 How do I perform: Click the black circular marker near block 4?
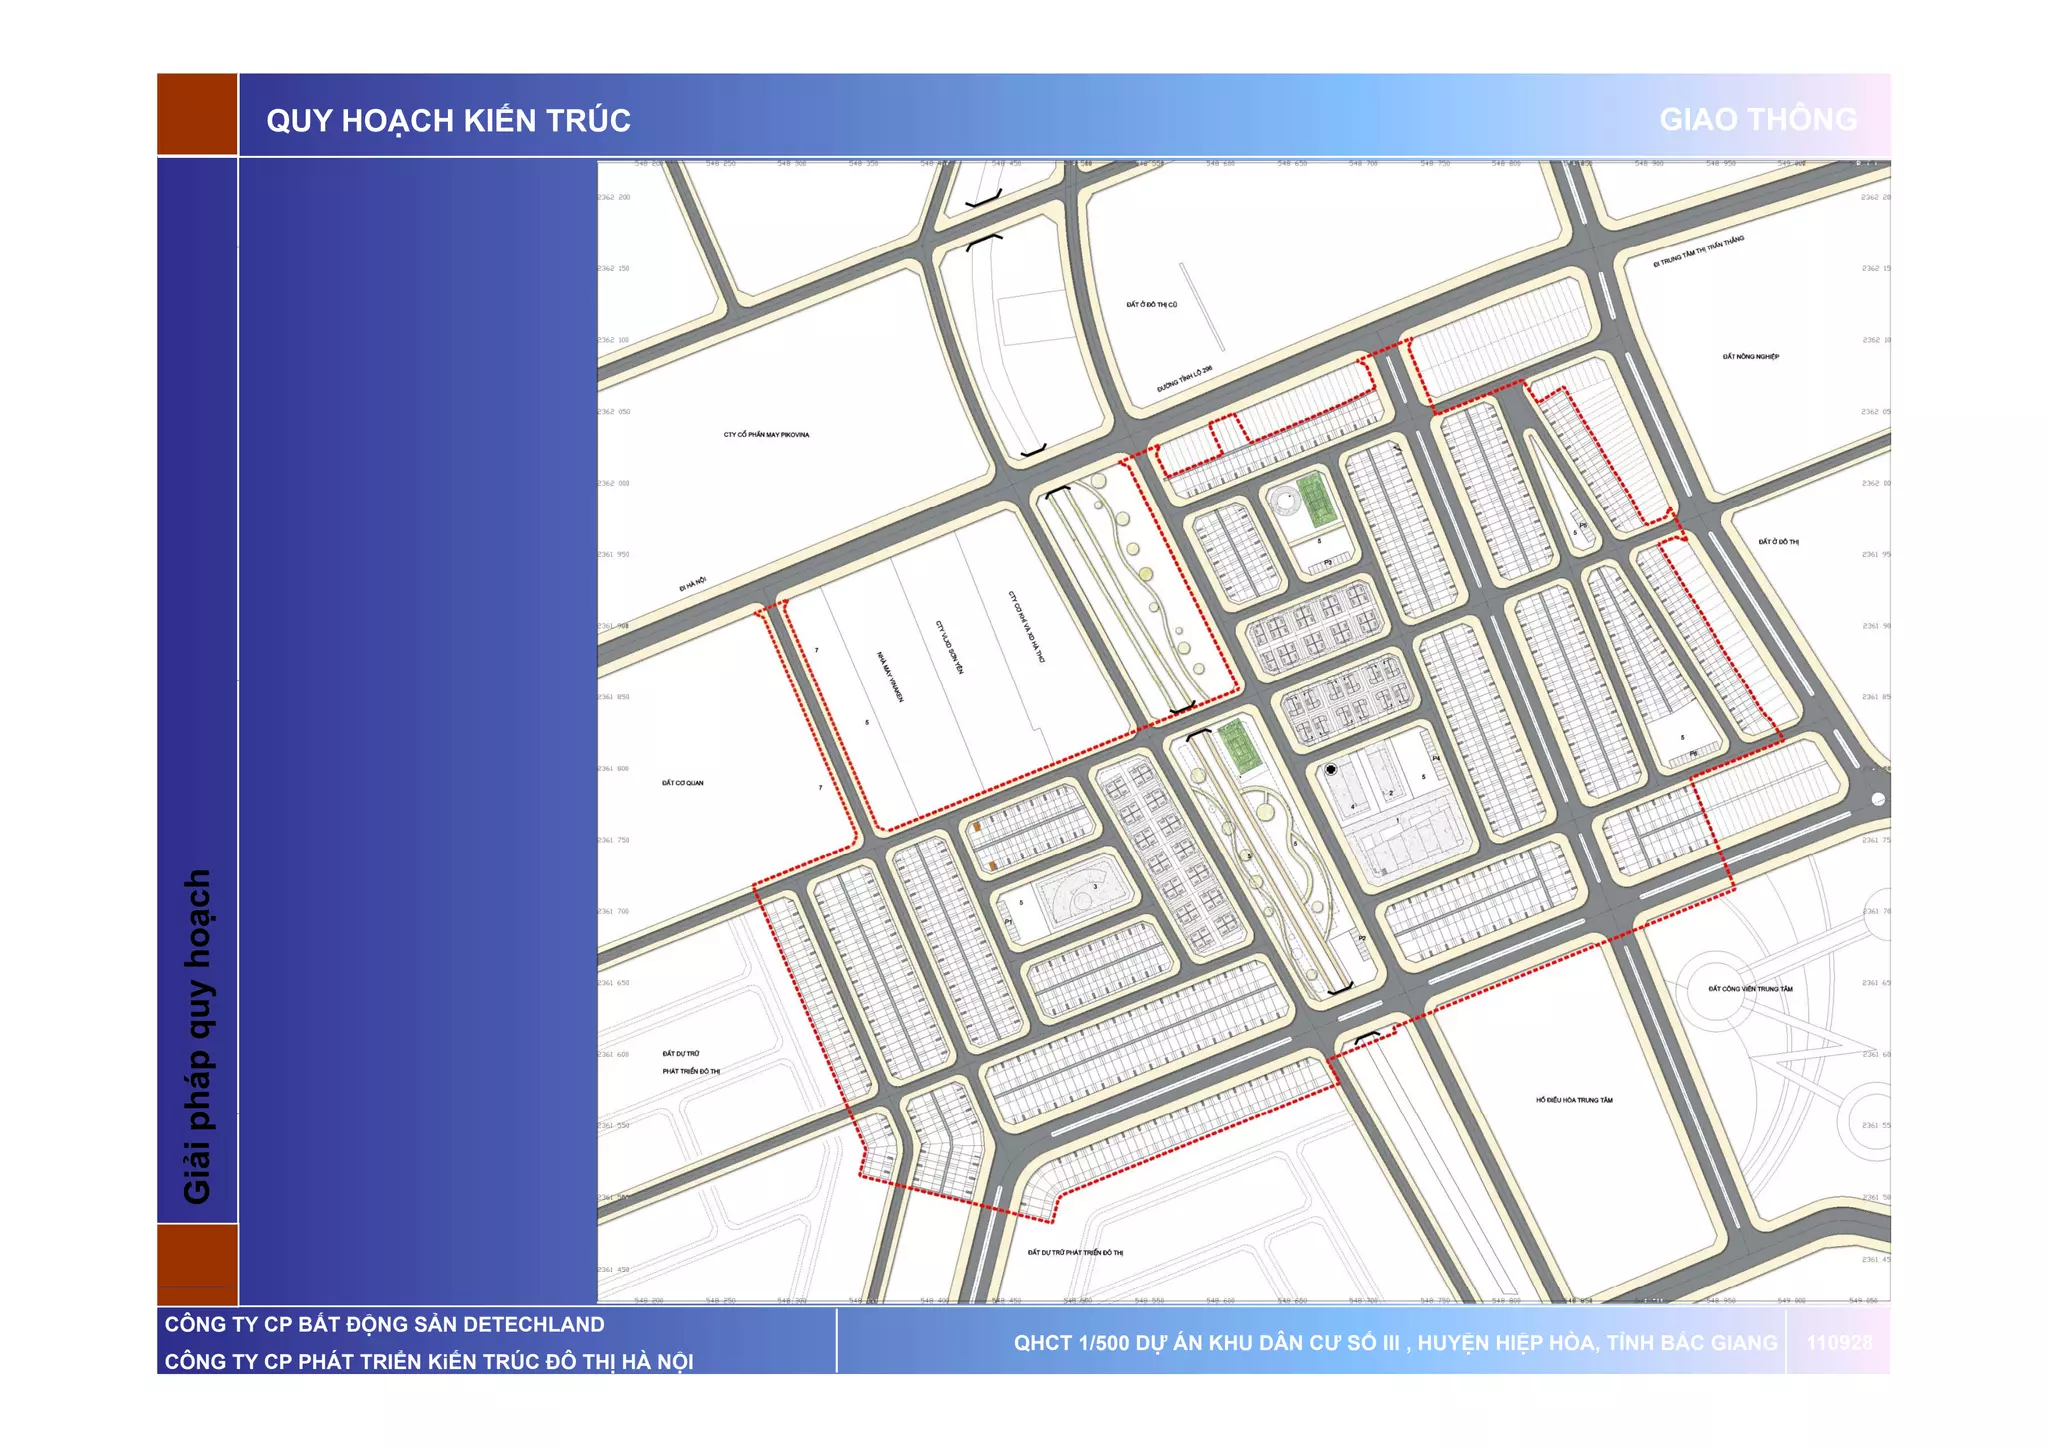(x=1331, y=770)
